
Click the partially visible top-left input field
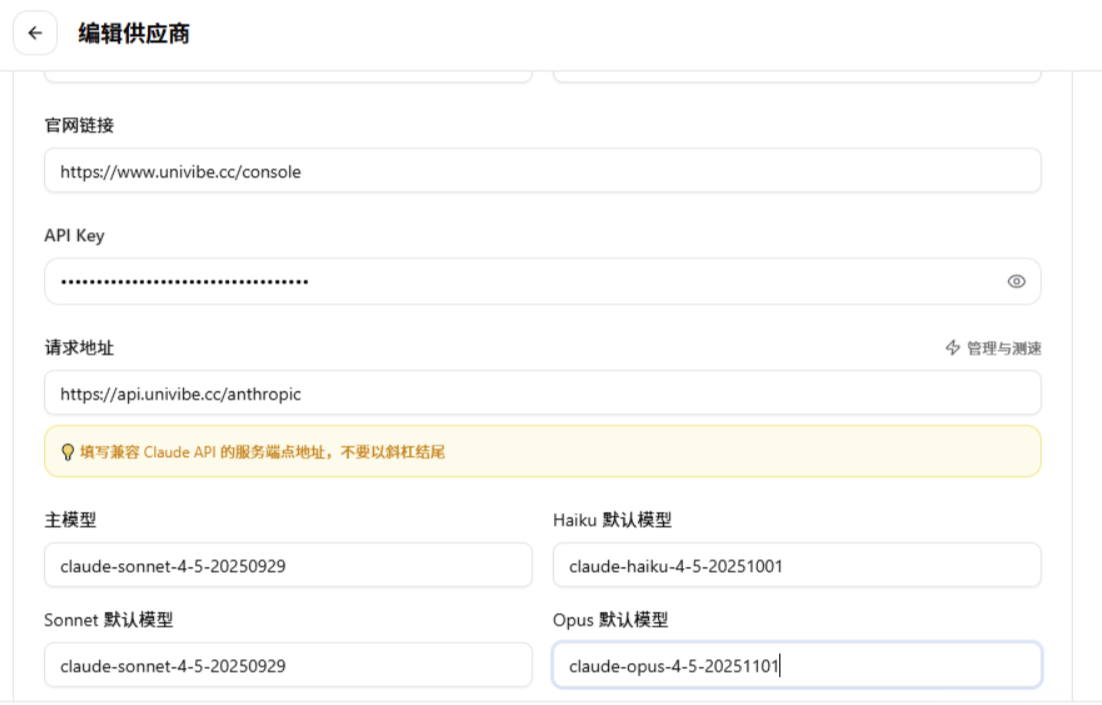(x=288, y=77)
